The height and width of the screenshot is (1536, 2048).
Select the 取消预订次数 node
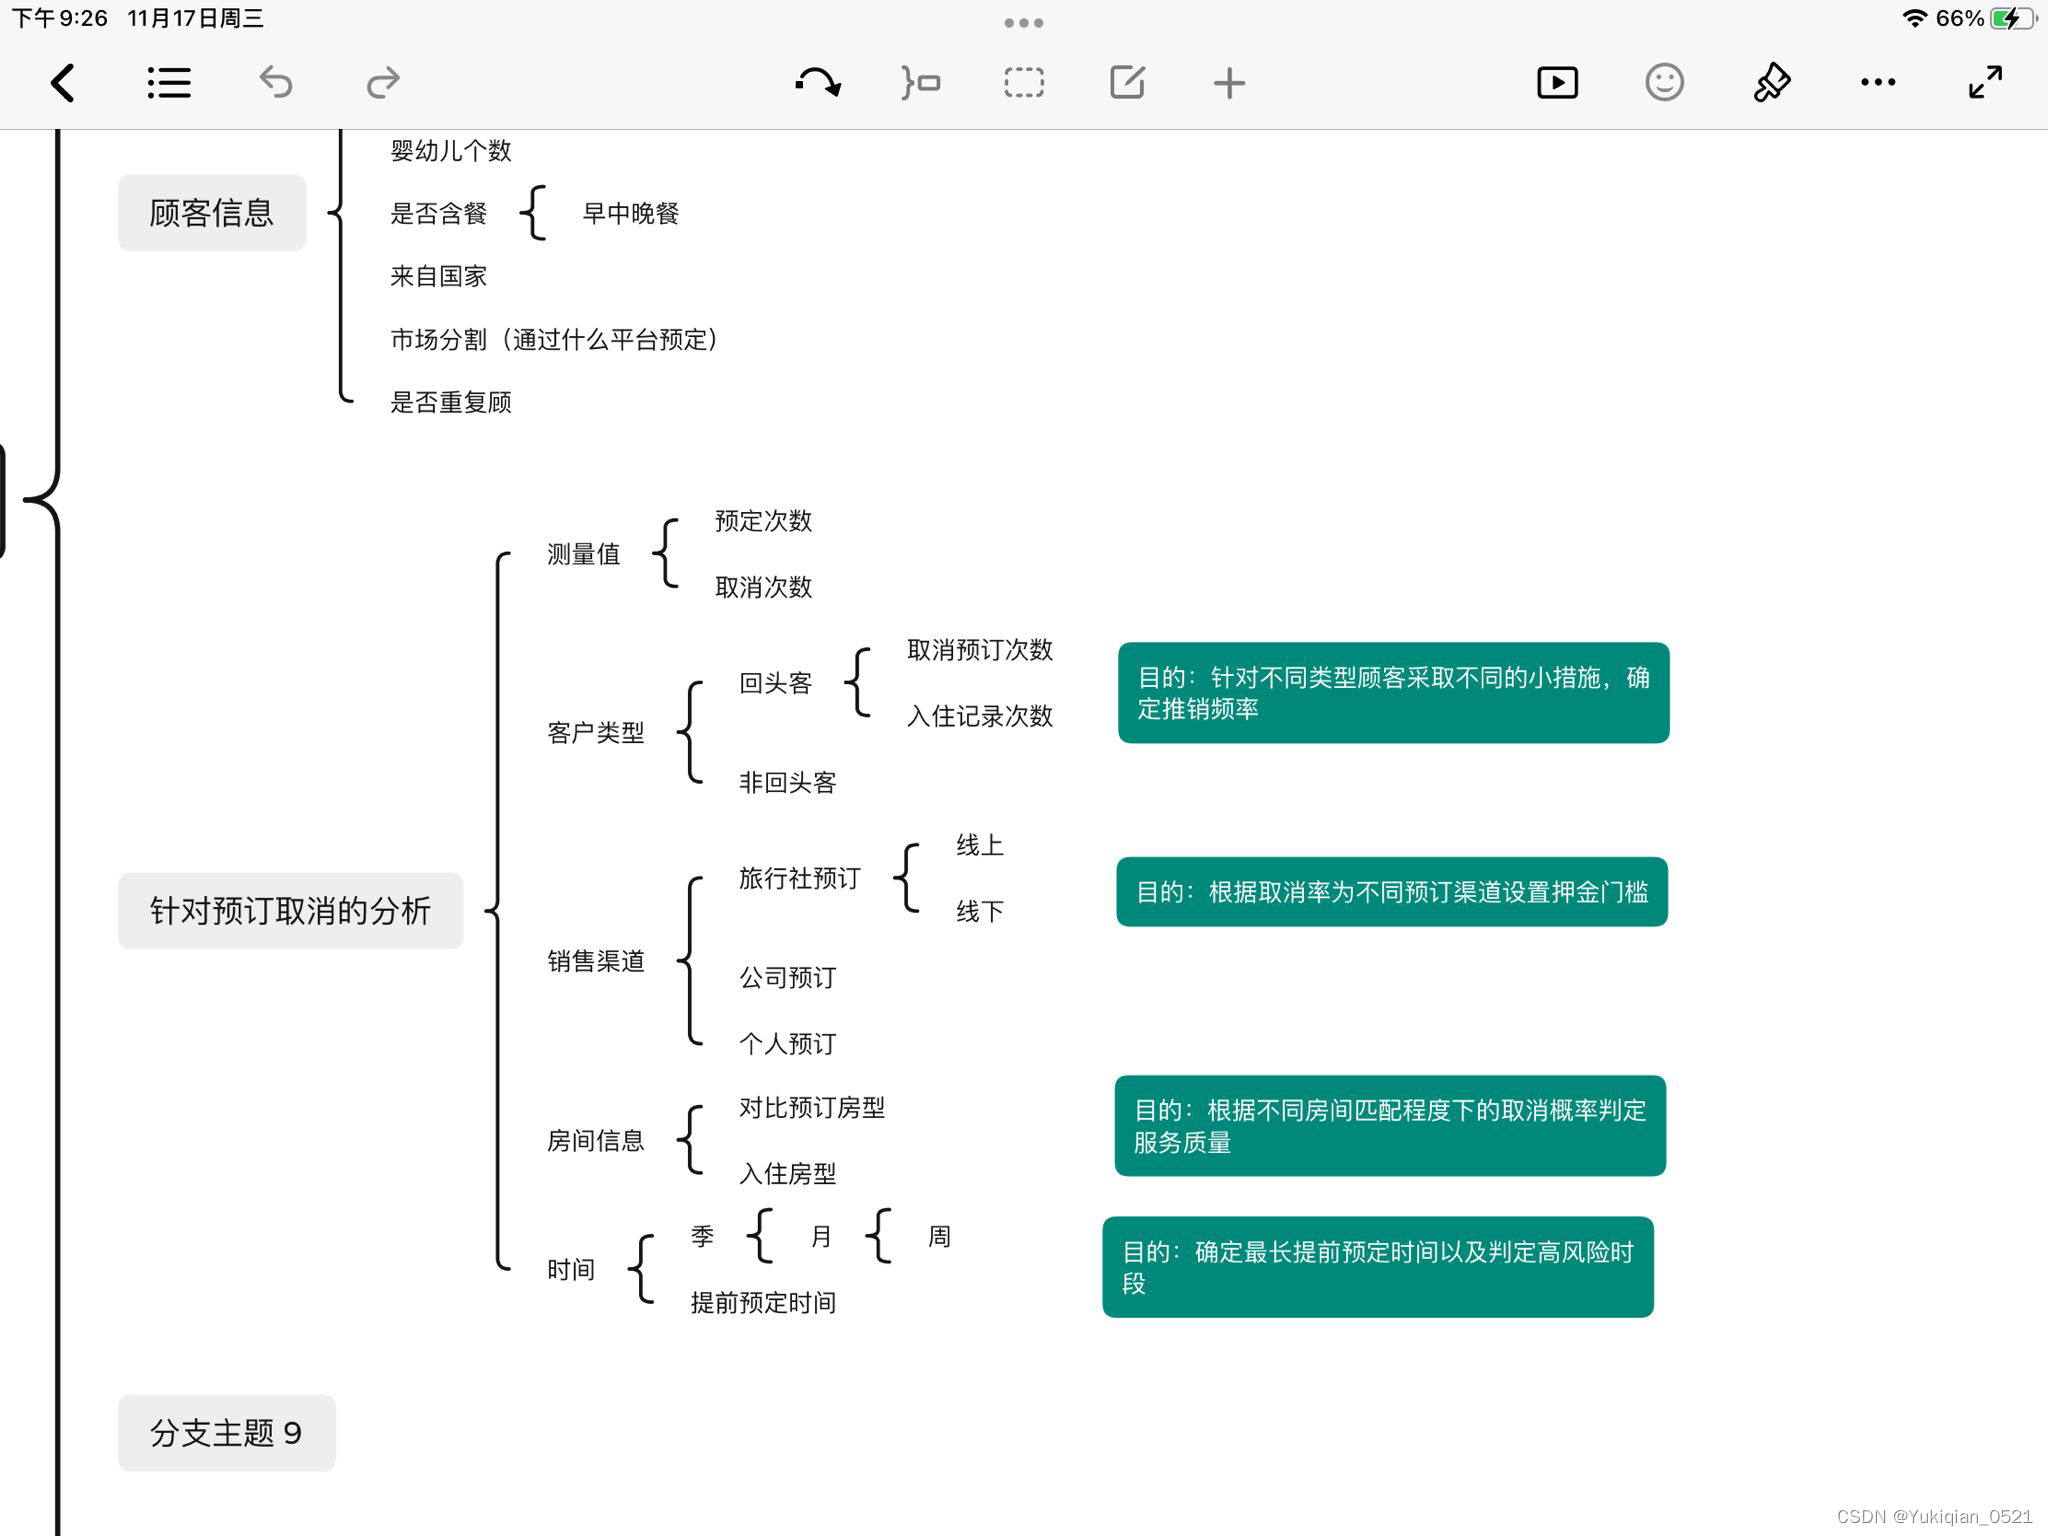pos(980,650)
